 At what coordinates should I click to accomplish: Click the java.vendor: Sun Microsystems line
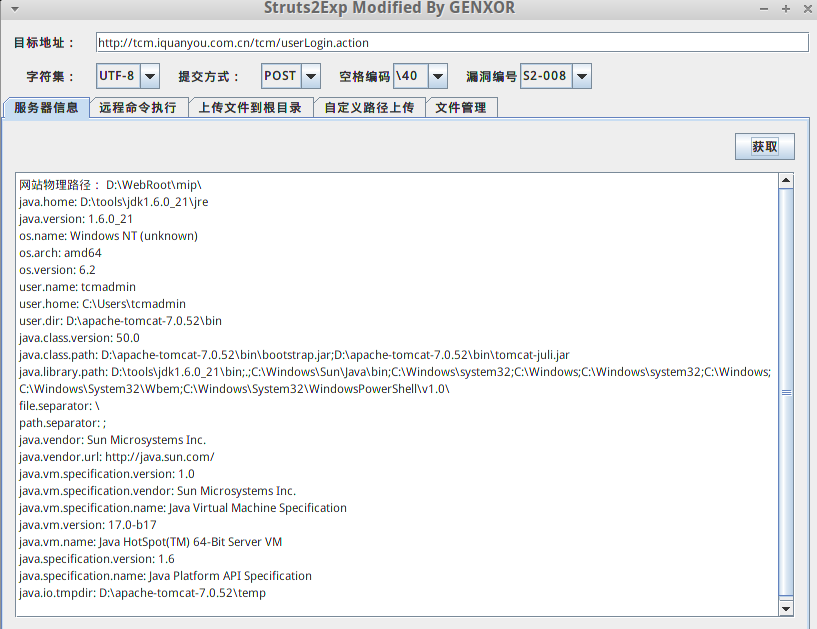click(x=113, y=440)
